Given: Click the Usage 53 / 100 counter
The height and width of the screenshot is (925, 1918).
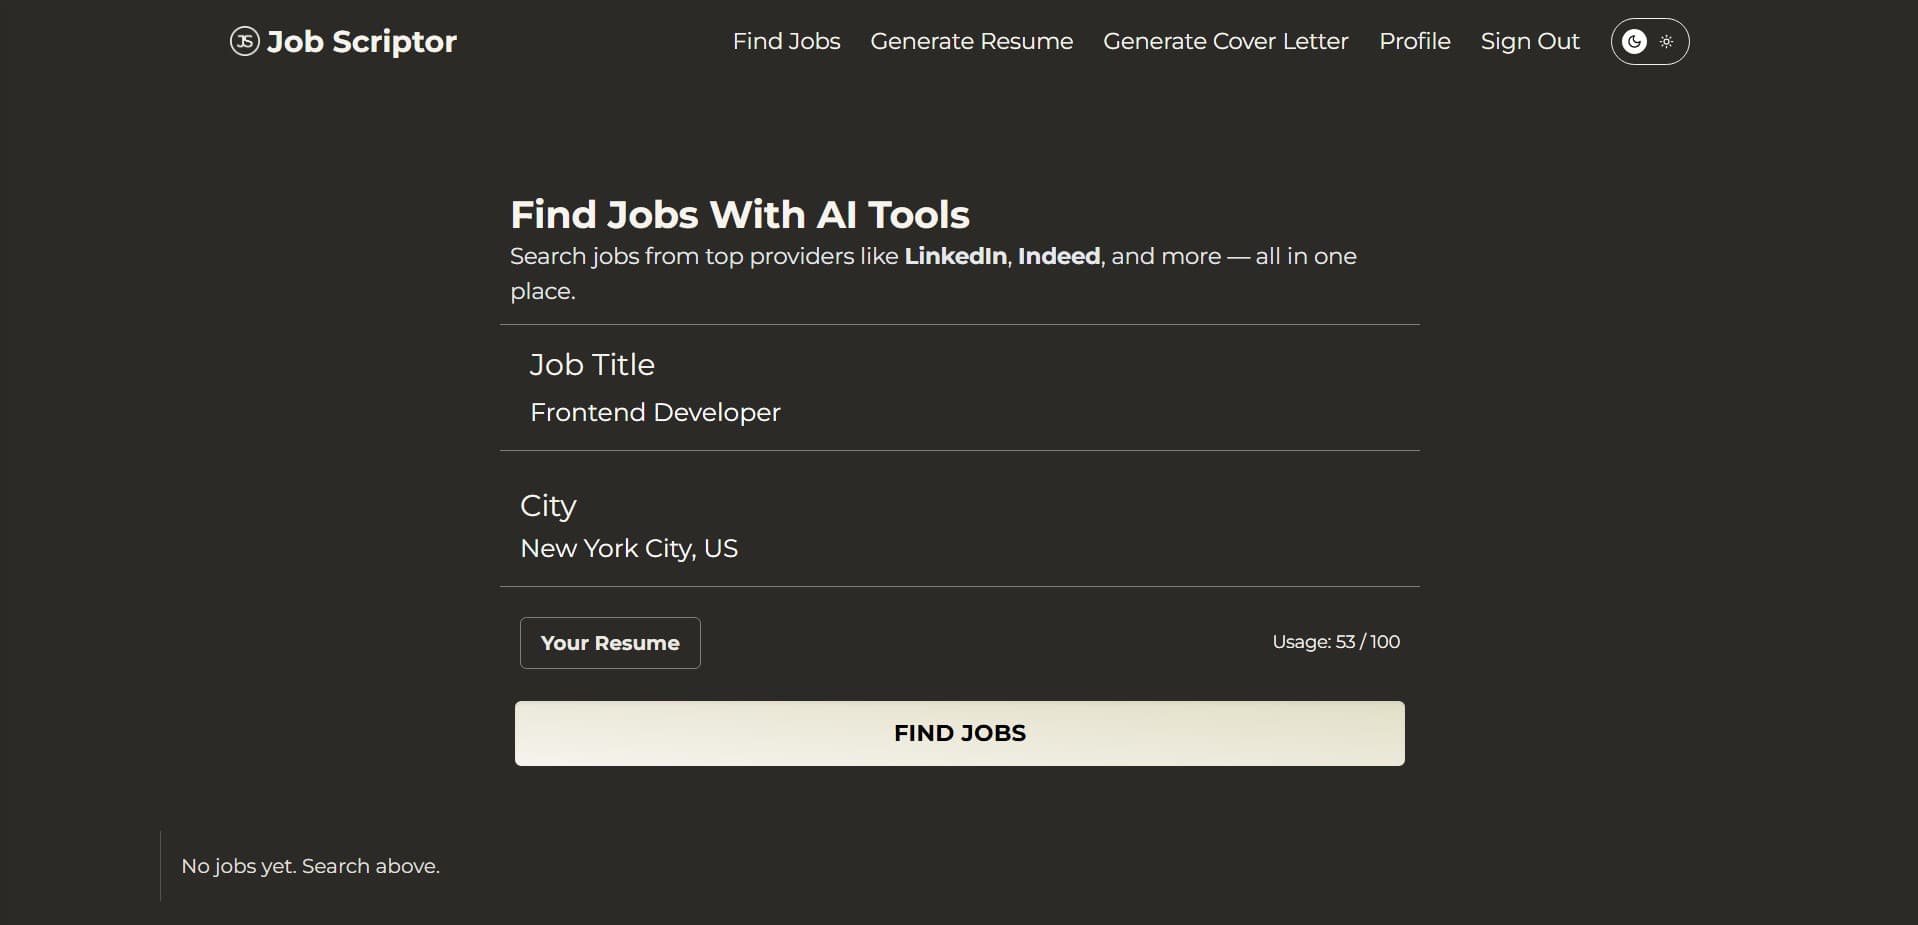Looking at the screenshot, I should 1335,642.
